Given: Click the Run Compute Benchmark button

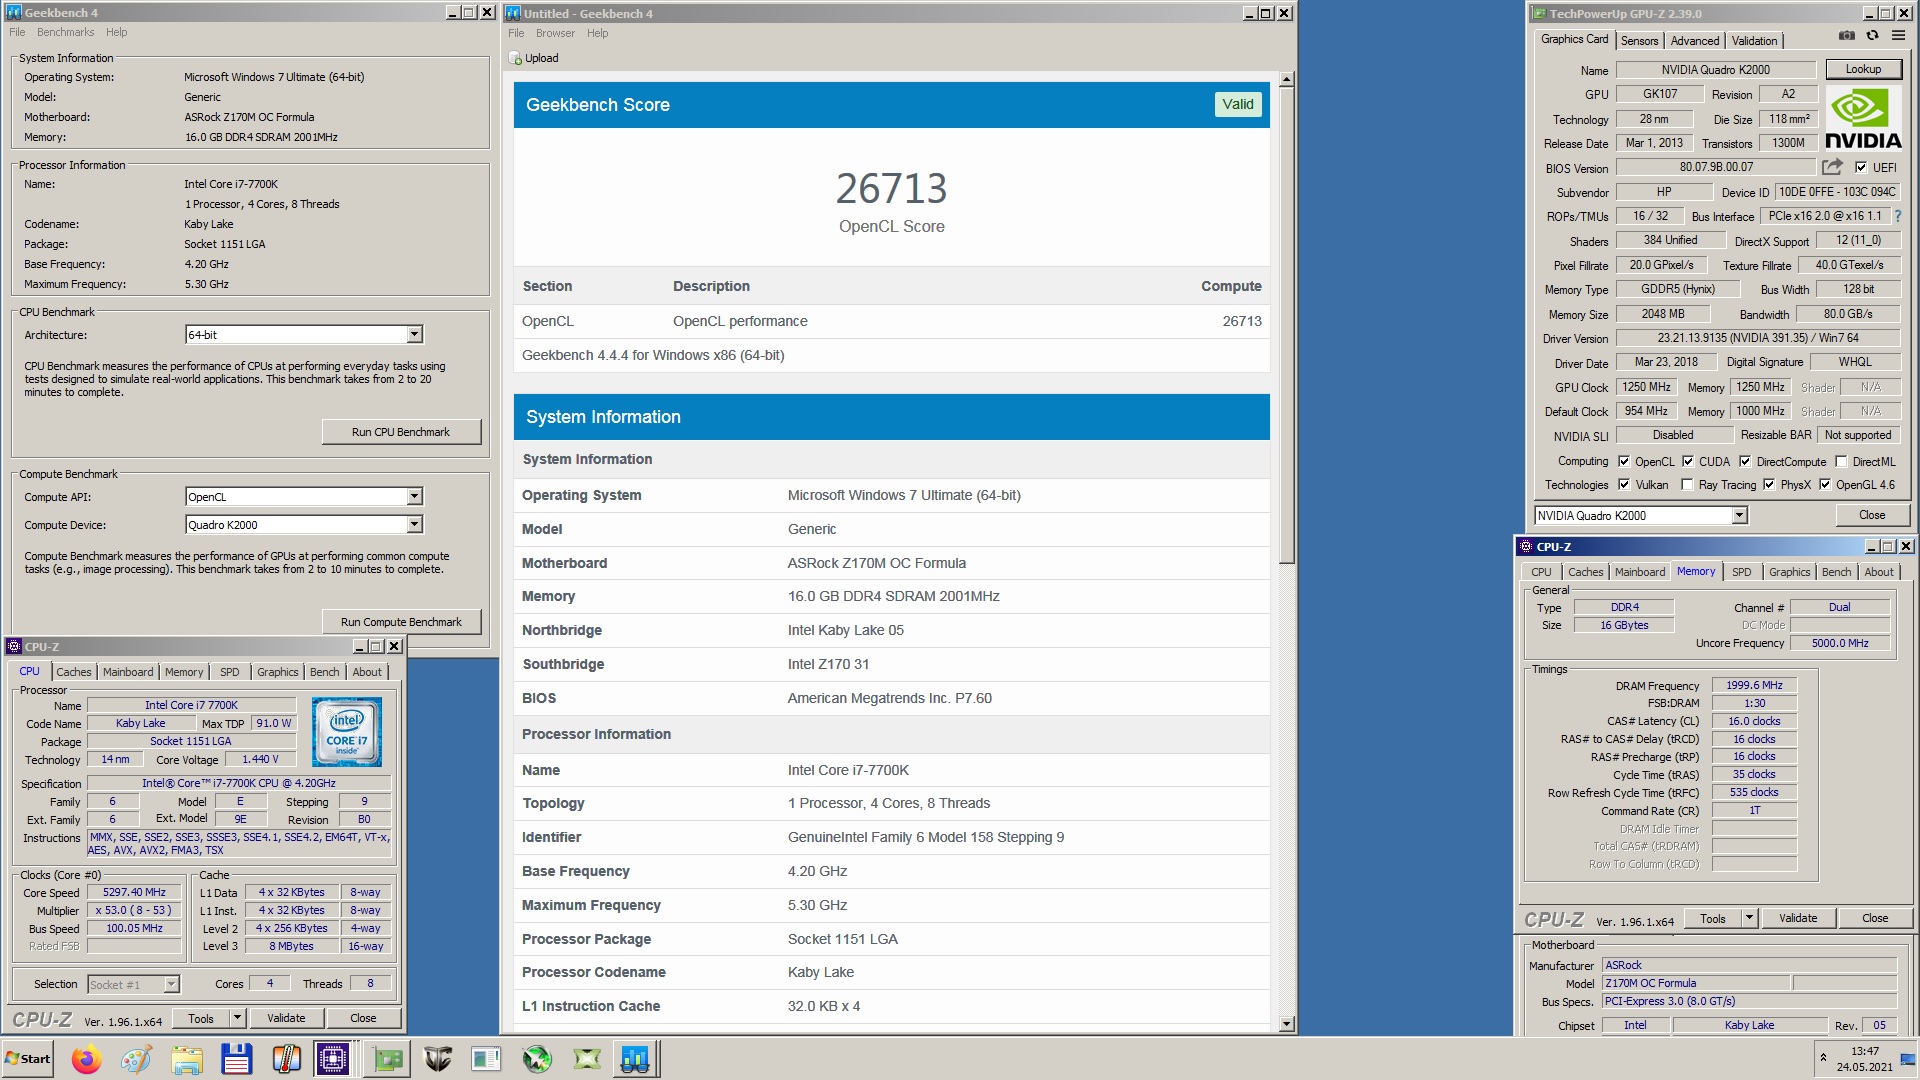Looking at the screenshot, I should click(x=401, y=622).
